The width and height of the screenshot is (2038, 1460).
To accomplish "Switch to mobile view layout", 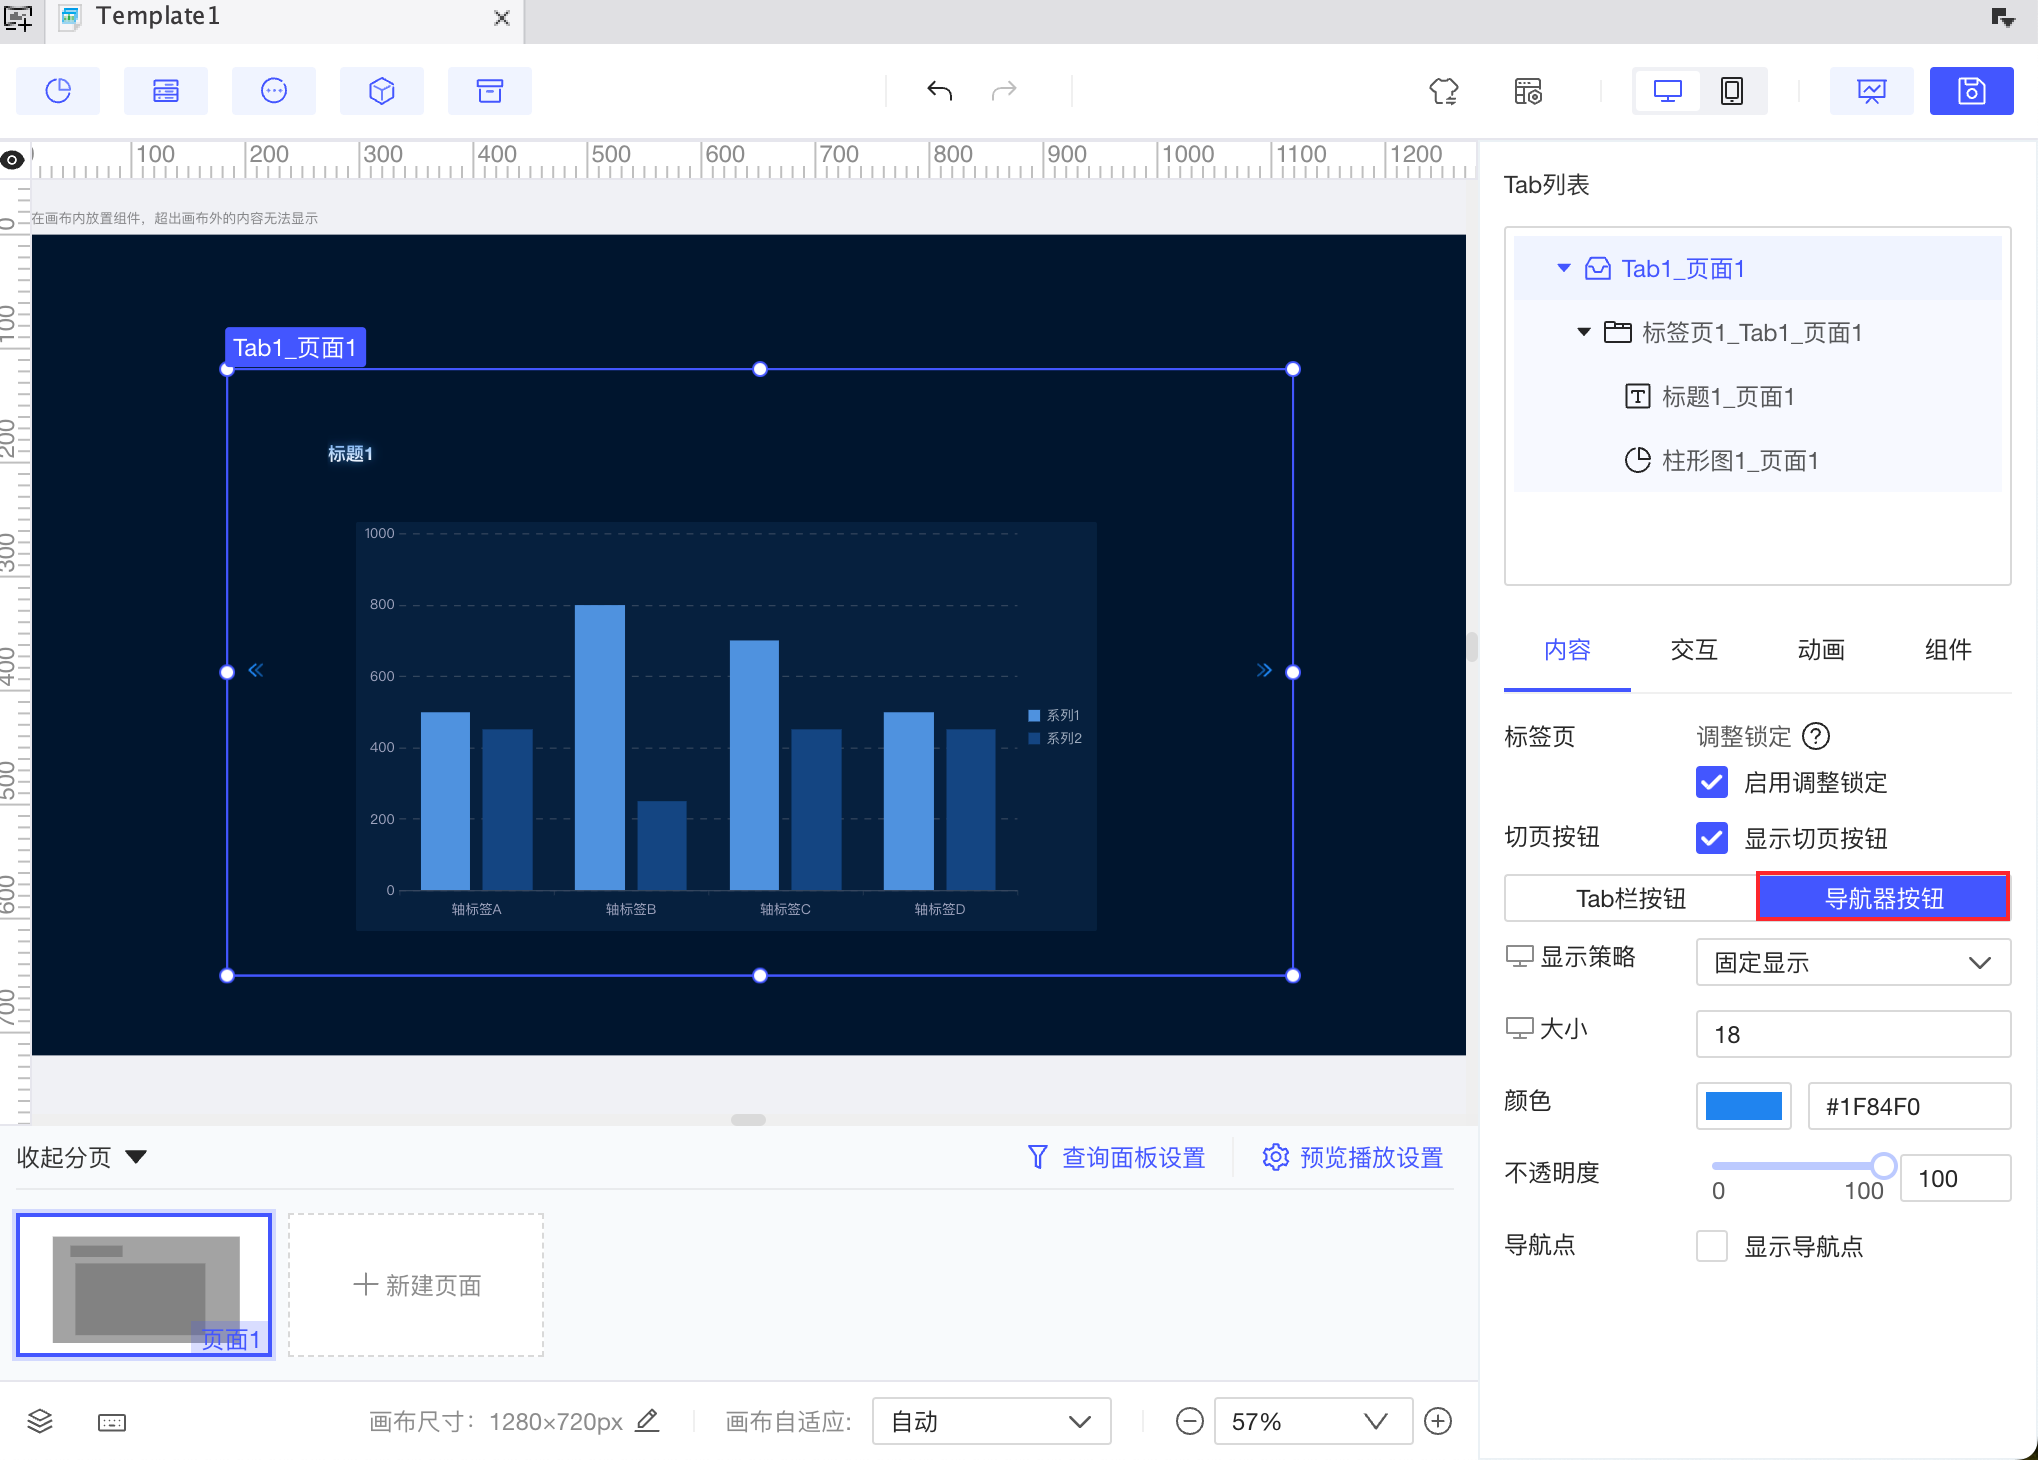I will click(x=1732, y=91).
